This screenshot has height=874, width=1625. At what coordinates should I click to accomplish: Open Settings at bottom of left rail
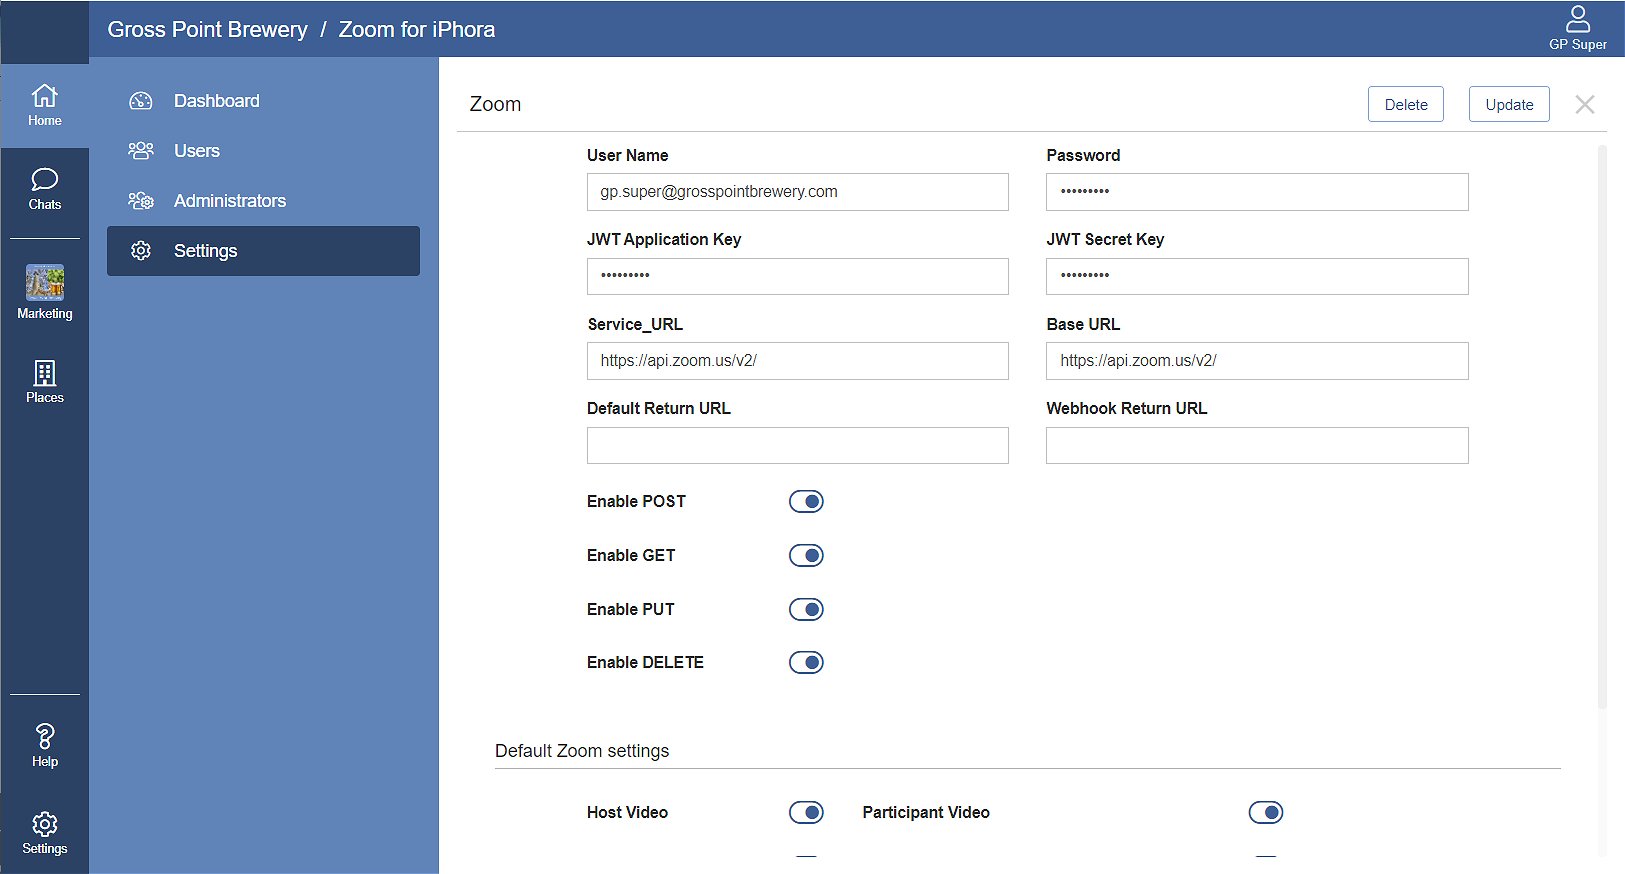(44, 834)
